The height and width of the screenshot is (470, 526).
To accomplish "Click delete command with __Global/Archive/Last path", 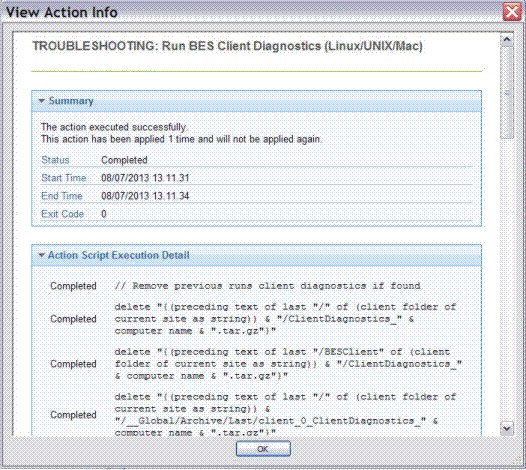I will click(x=285, y=415).
